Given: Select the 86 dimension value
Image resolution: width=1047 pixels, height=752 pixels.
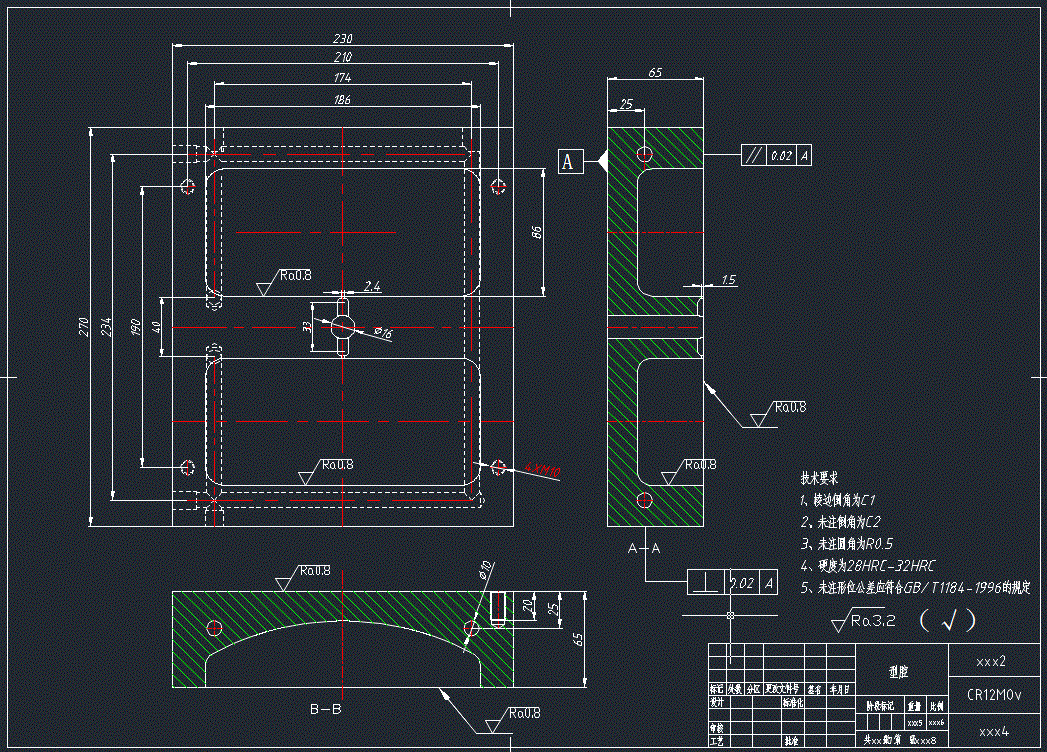Looking at the screenshot, I should (536, 232).
